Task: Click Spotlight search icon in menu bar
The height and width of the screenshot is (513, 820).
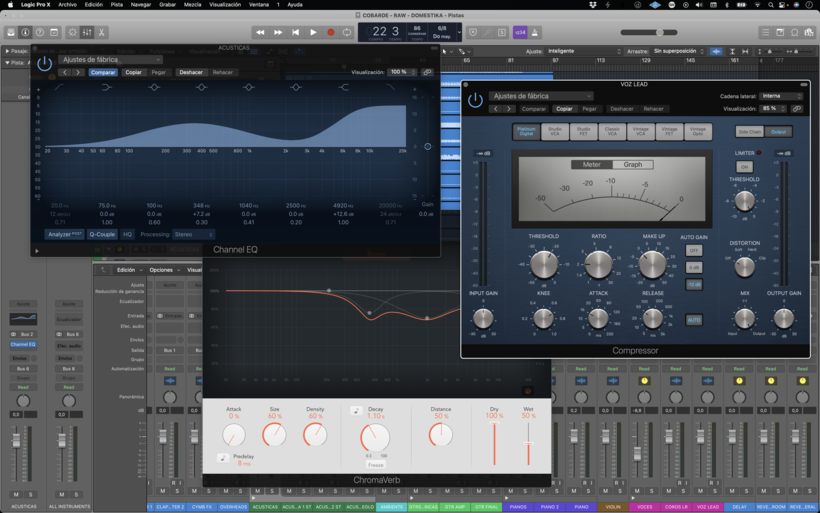Action: pos(771,5)
